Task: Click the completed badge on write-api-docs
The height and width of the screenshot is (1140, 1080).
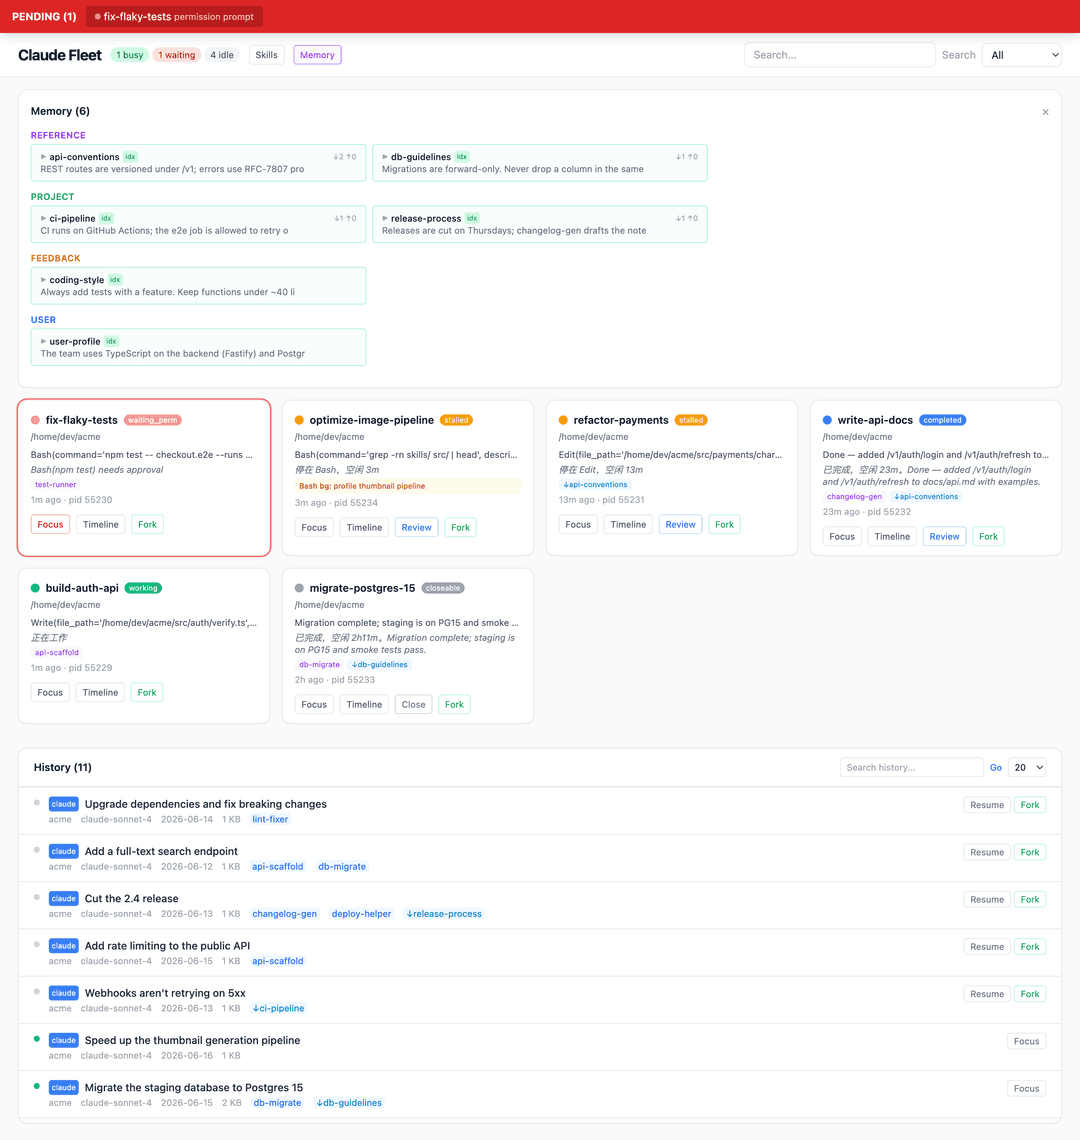Action: [x=943, y=420]
